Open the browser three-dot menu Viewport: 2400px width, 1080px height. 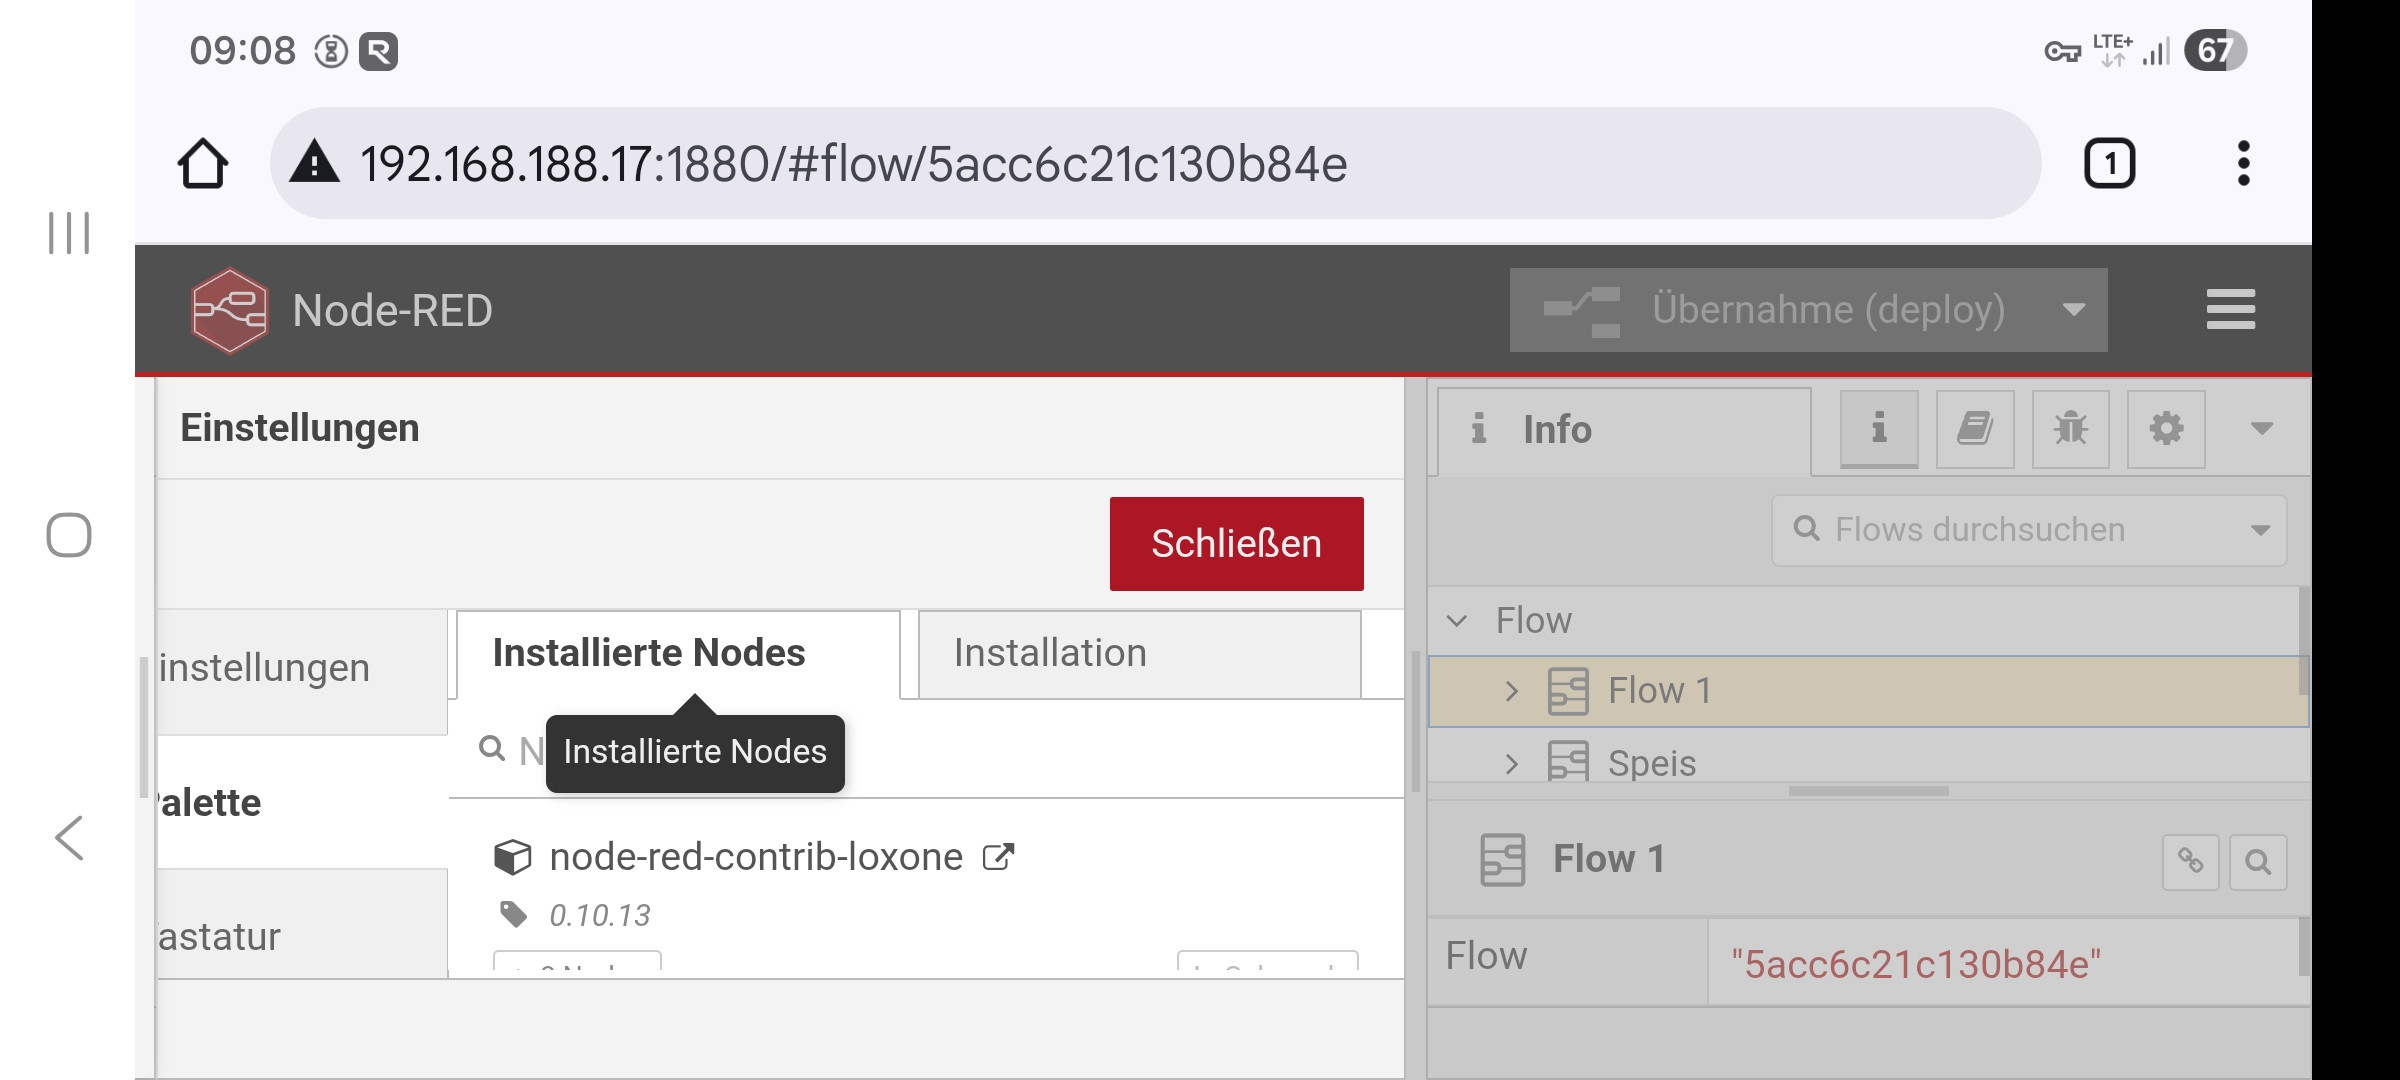2243,163
